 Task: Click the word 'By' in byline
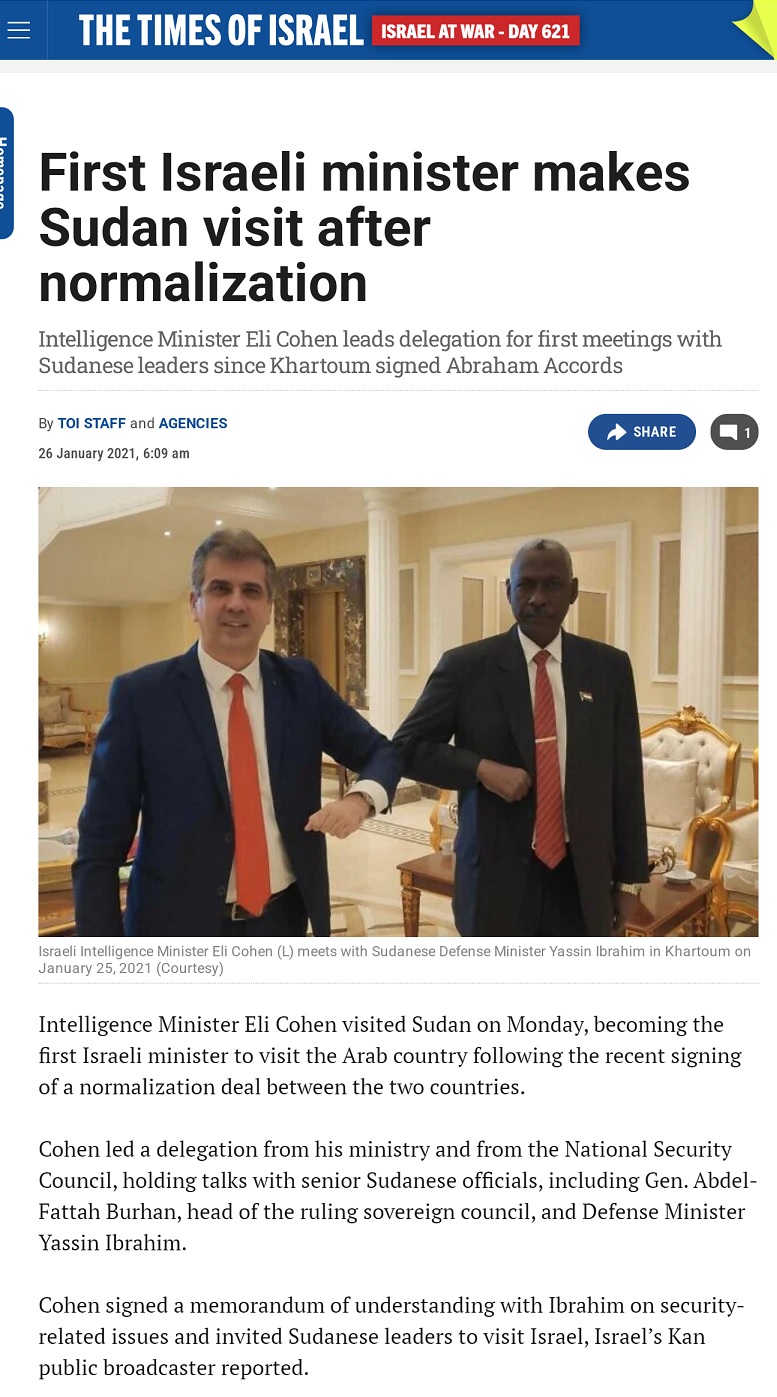click(x=46, y=423)
